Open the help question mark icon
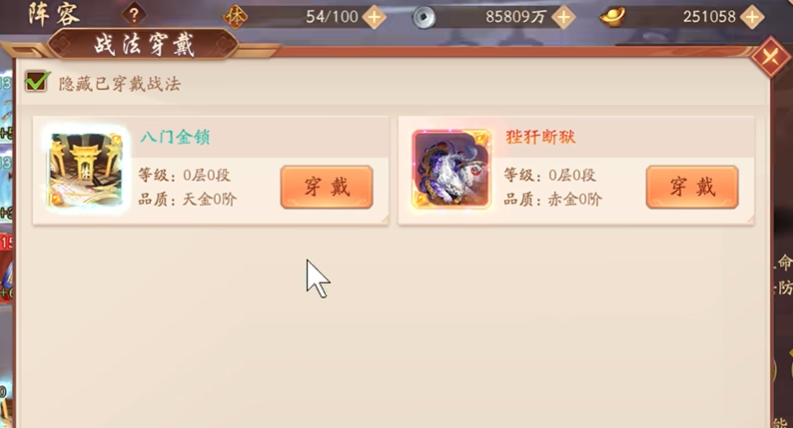The height and width of the screenshot is (428, 793). point(134,15)
